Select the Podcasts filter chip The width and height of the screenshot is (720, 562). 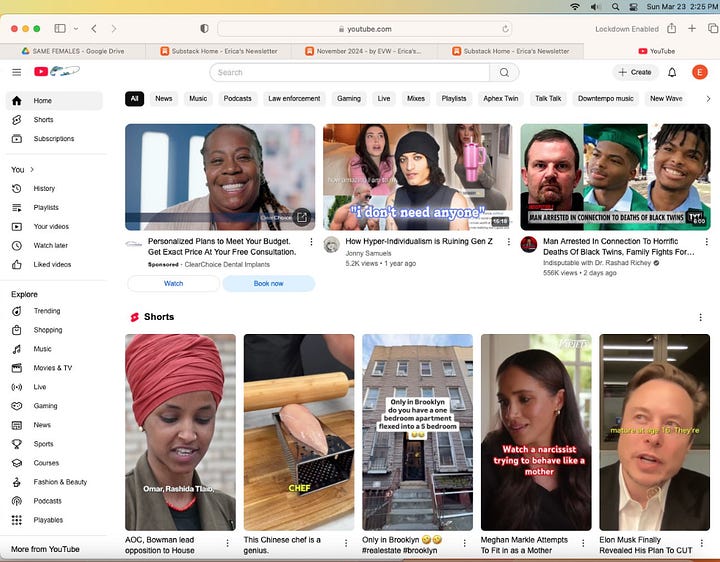(237, 99)
